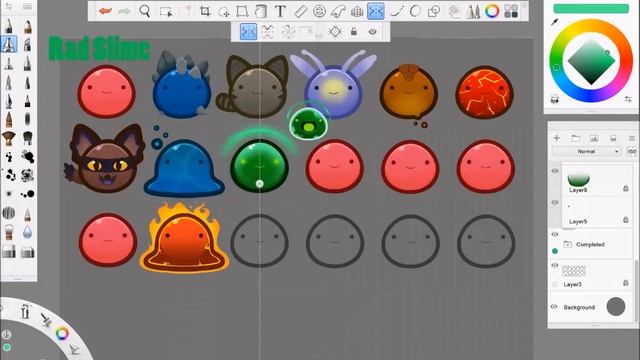Hide Layer3 with its eye icon
The height and width of the screenshot is (360, 640).
pyautogui.click(x=555, y=265)
